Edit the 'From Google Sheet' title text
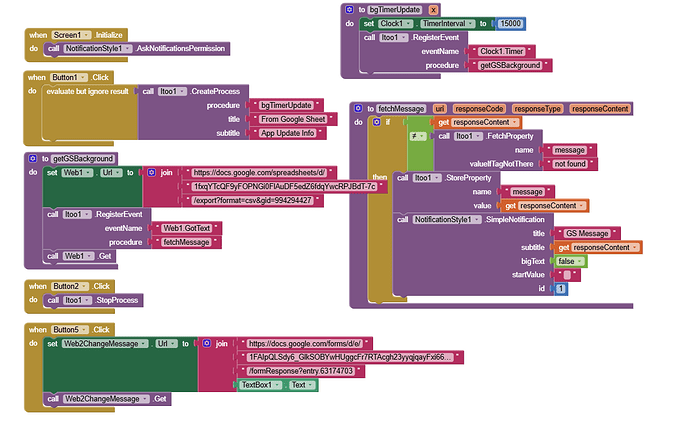Image resolution: width=690 pixels, height=424 pixels. (x=293, y=119)
